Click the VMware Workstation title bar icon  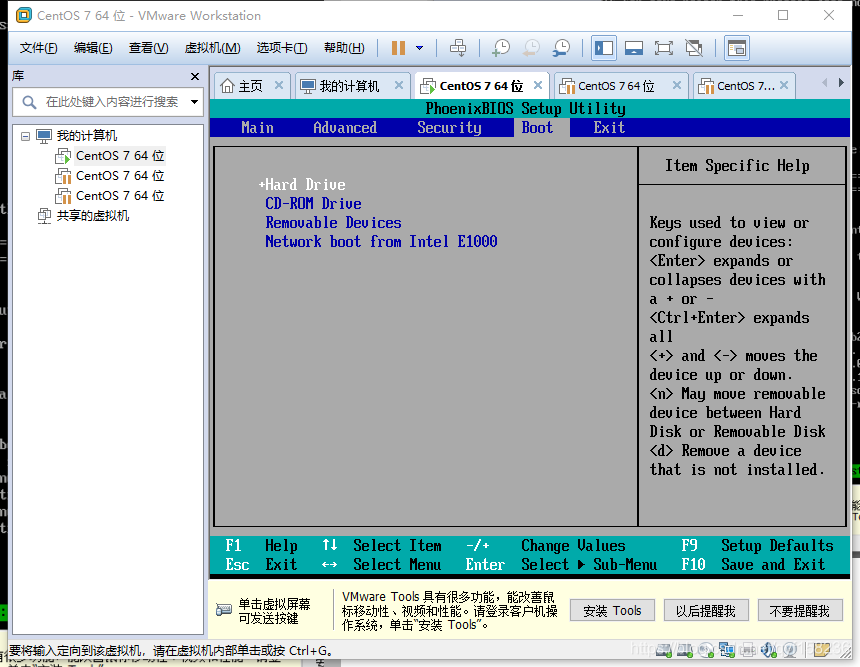coord(24,15)
